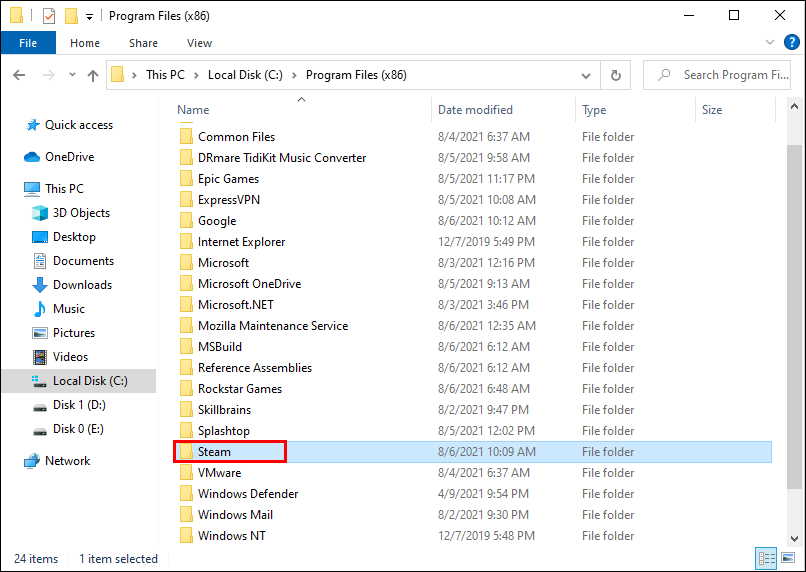Click the Properties quick access toolbar icon
806x572 pixels.
[x=49, y=16]
